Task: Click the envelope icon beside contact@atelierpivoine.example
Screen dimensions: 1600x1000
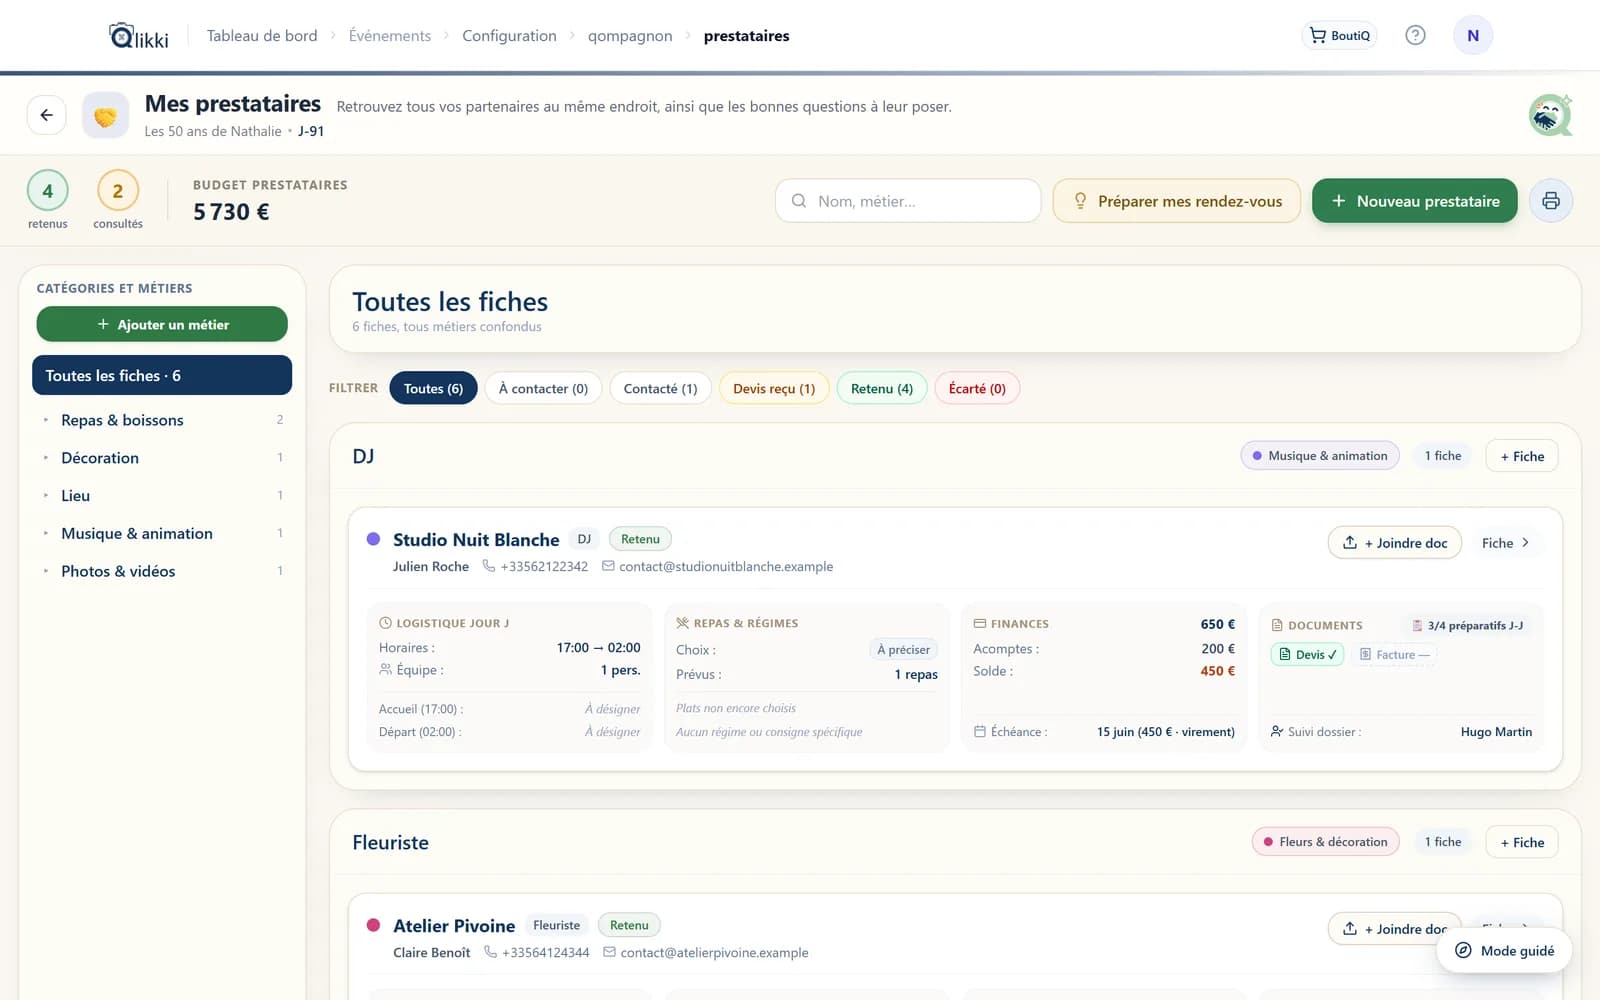Action: (x=609, y=952)
